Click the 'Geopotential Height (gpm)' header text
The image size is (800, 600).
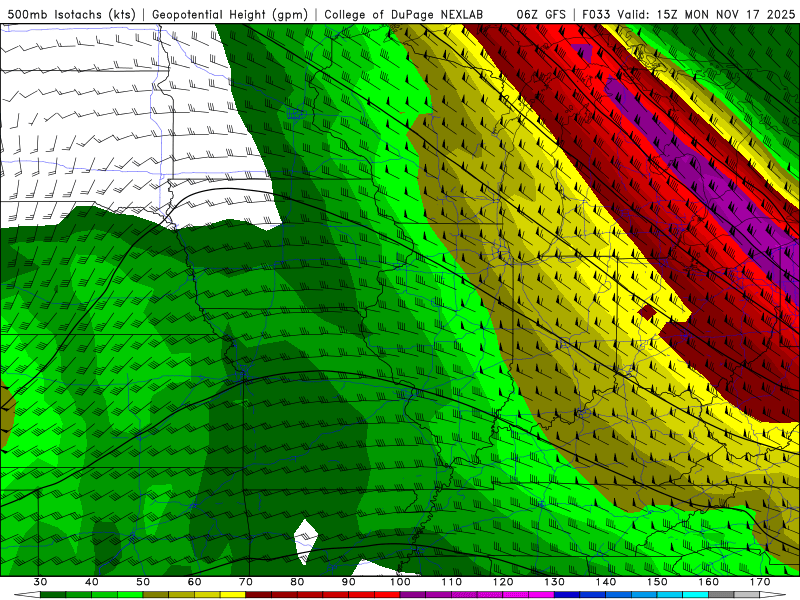click(230, 14)
